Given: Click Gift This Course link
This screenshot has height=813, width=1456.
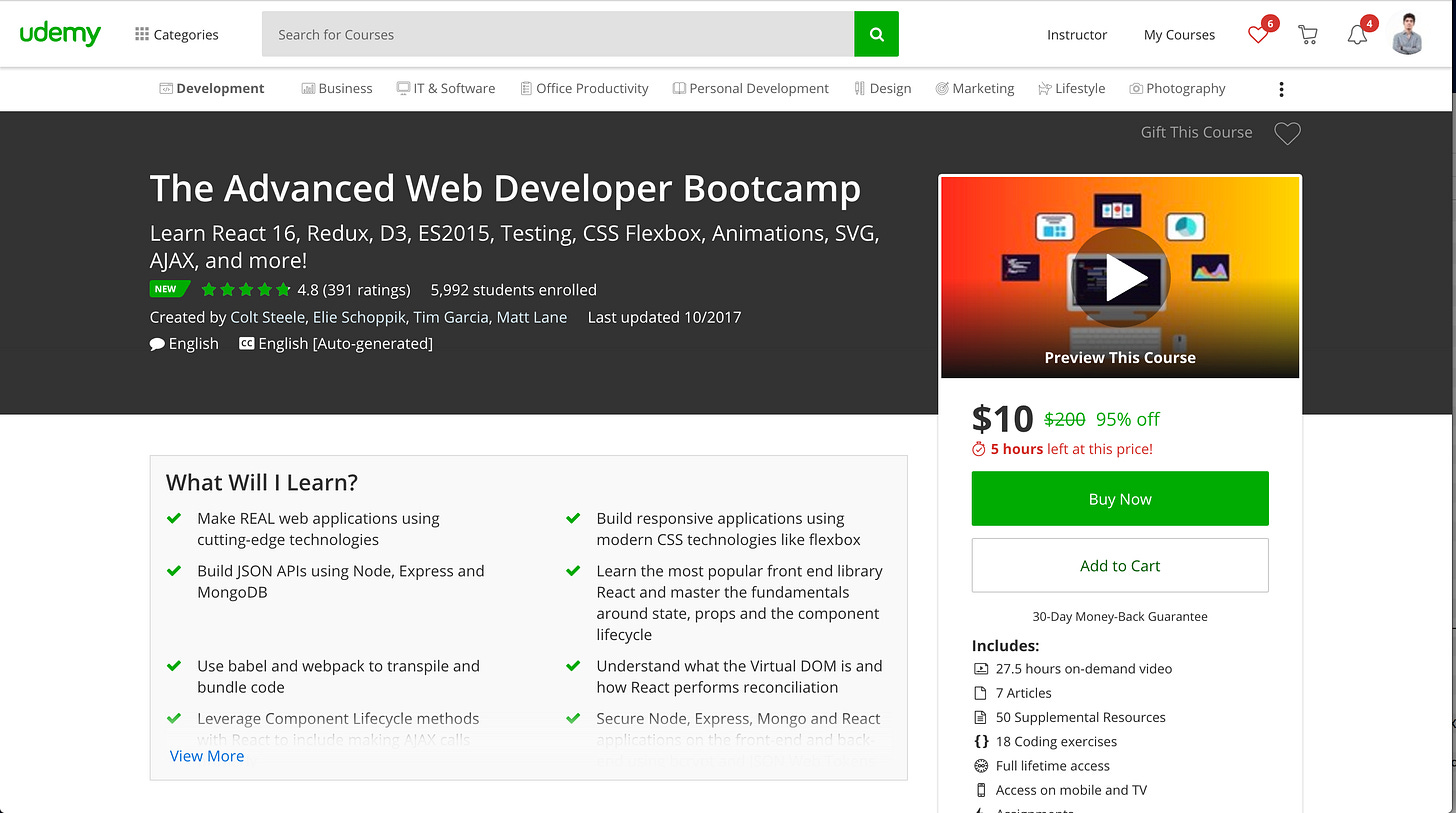Looking at the screenshot, I should (x=1196, y=132).
